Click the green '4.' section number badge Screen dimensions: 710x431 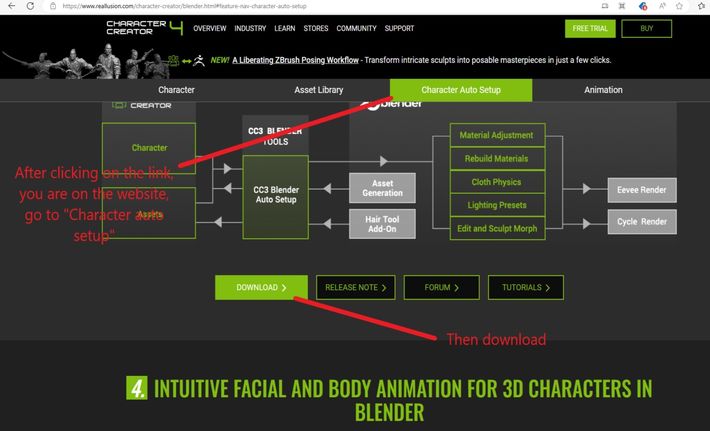pyautogui.click(x=137, y=388)
